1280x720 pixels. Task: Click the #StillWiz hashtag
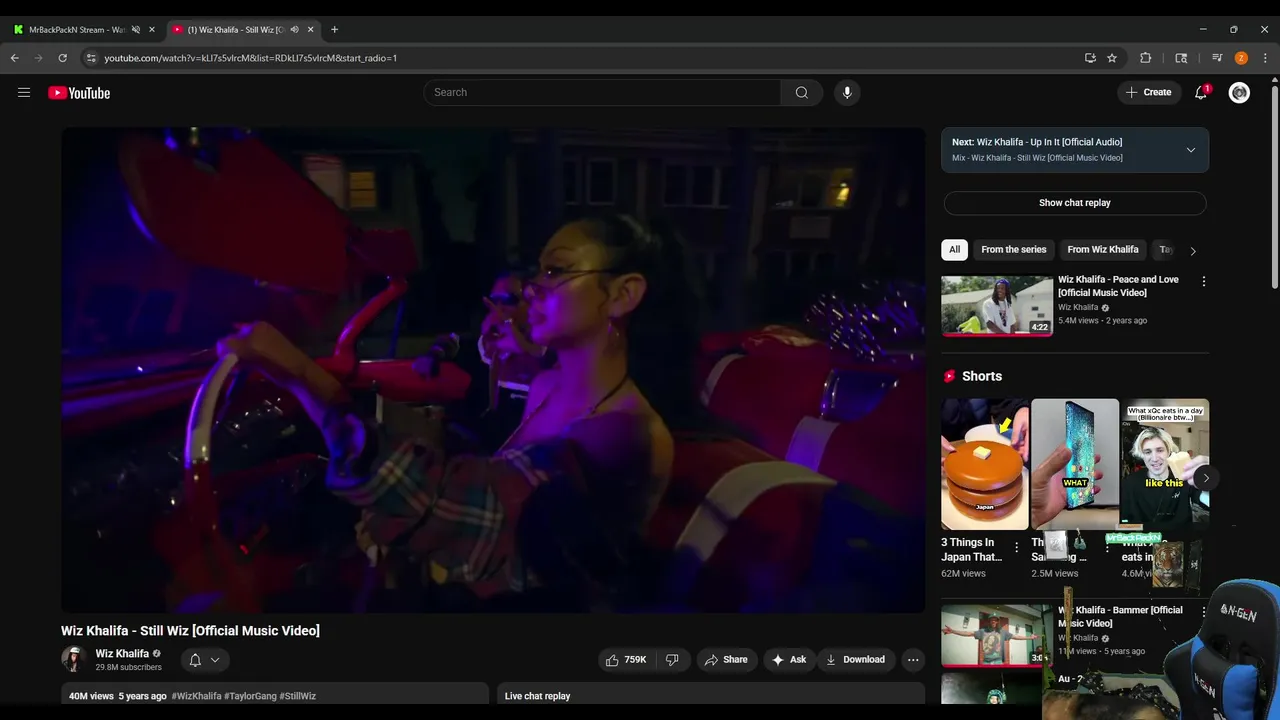[298, 696]
